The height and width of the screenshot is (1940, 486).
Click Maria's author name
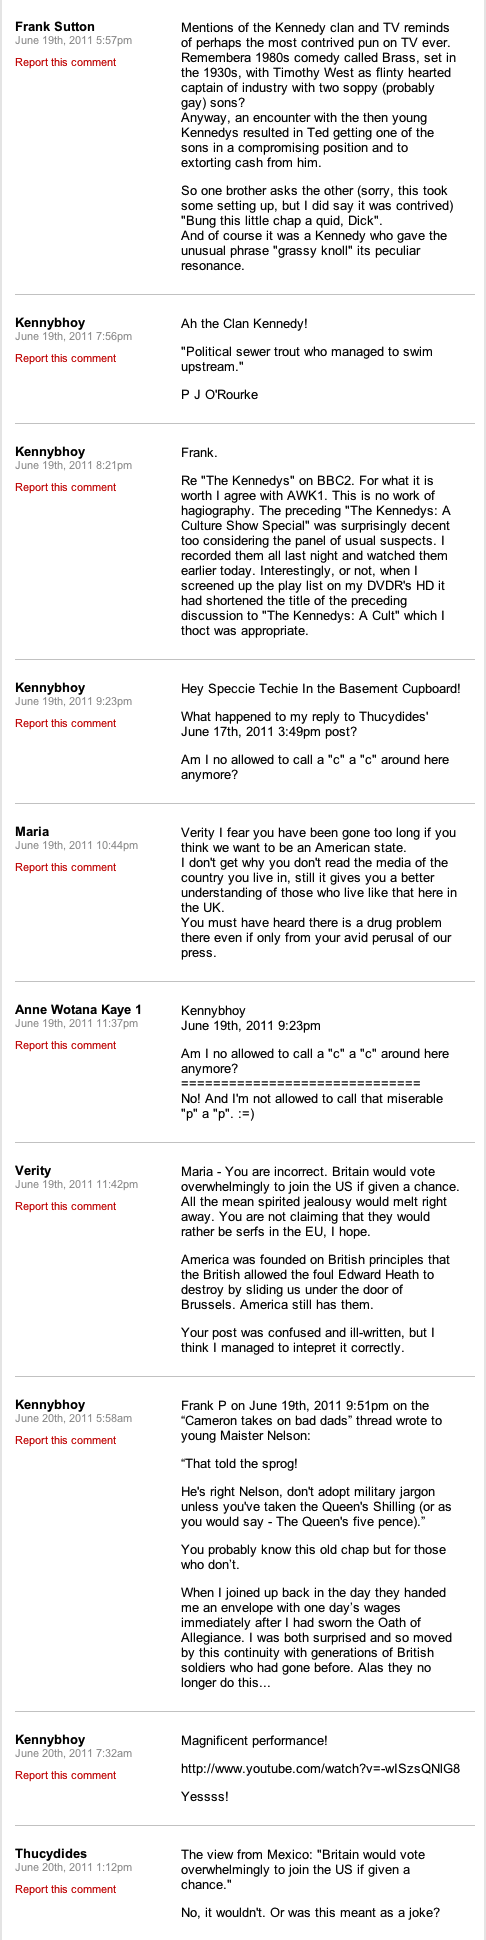(32, 832)
